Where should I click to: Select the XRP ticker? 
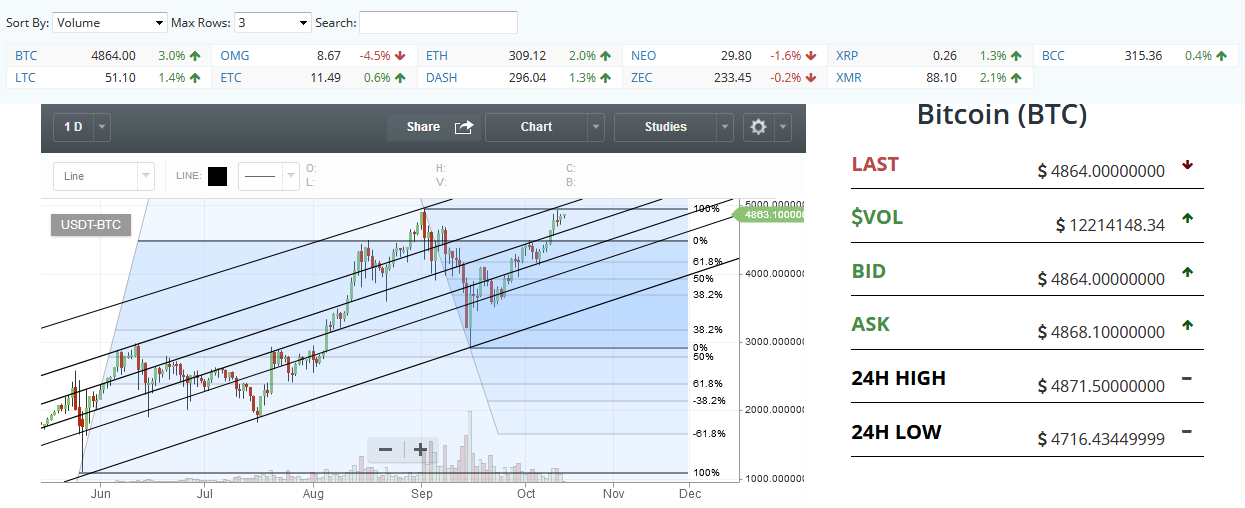click(x=847, y=55)
